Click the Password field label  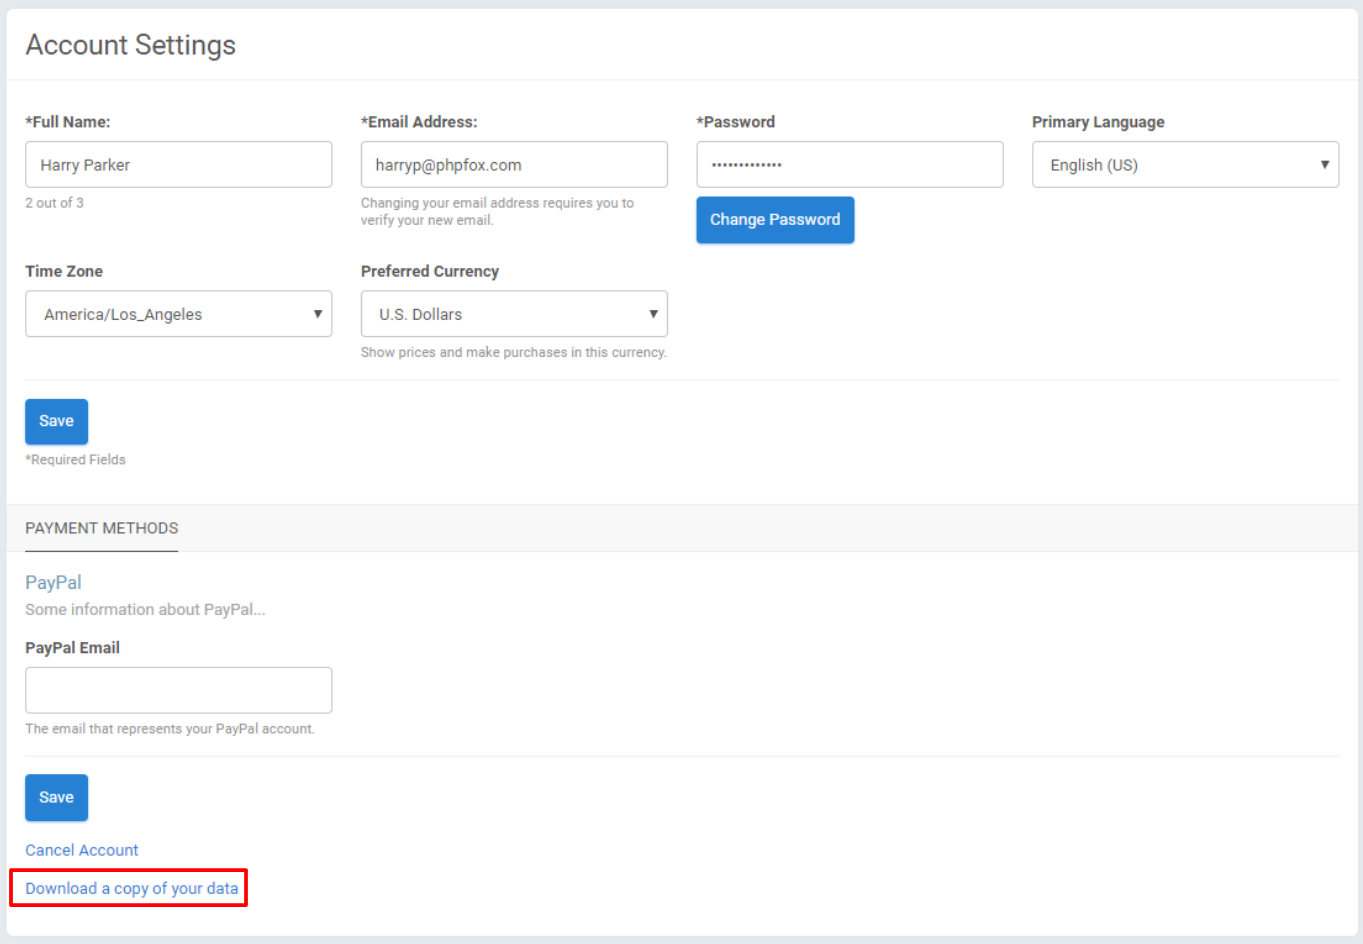coord(736,122)
